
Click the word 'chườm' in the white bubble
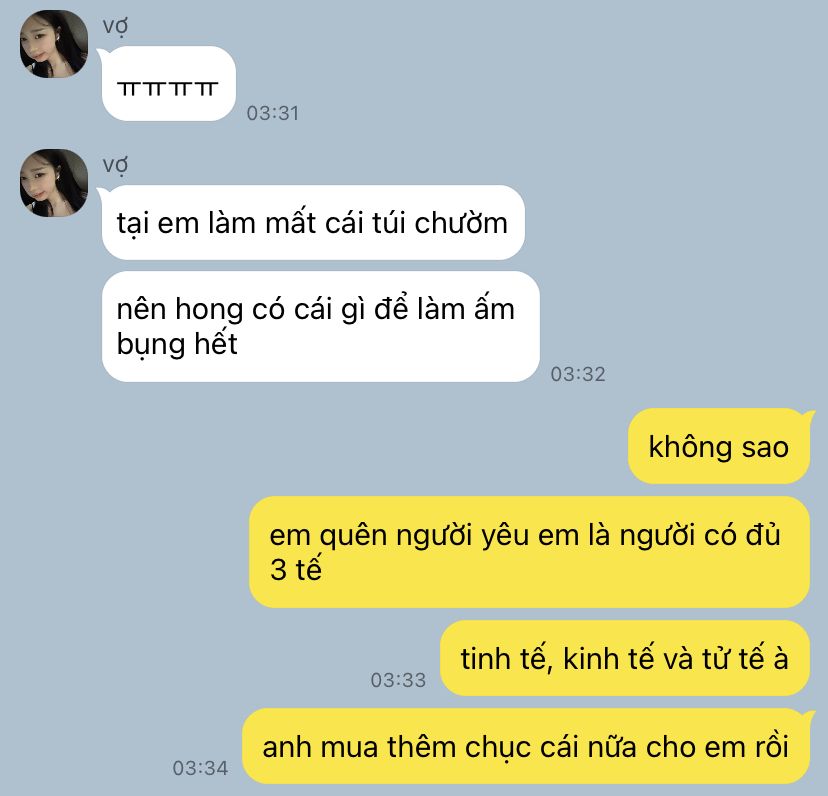point(460,222)
